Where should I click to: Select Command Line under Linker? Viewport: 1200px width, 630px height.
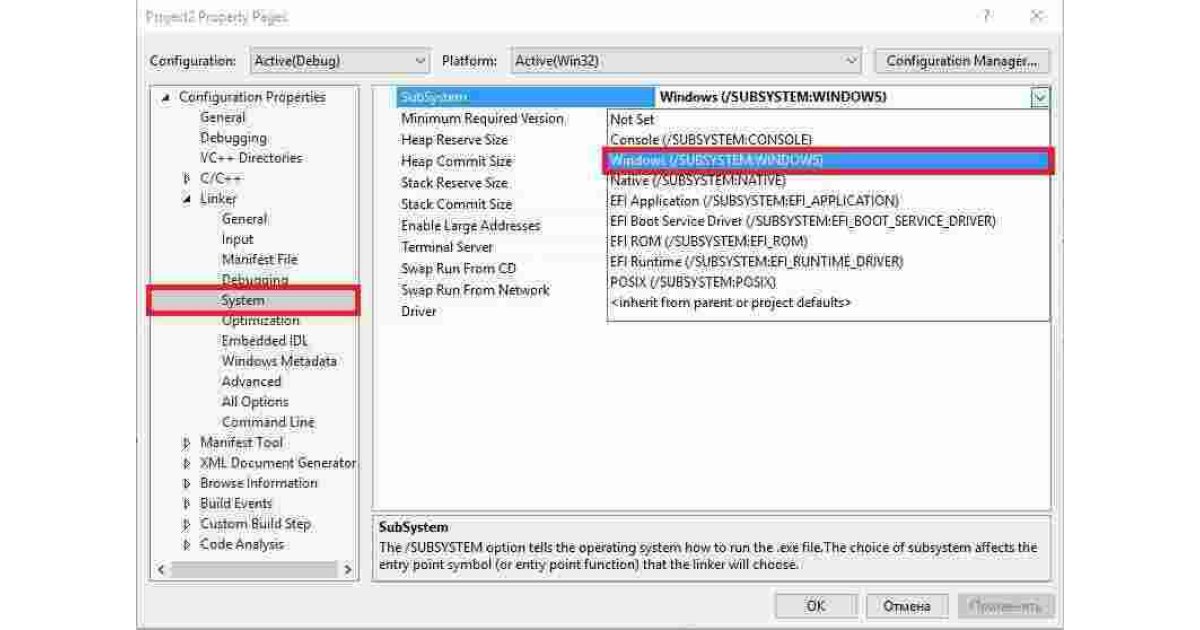pos(268,422)
